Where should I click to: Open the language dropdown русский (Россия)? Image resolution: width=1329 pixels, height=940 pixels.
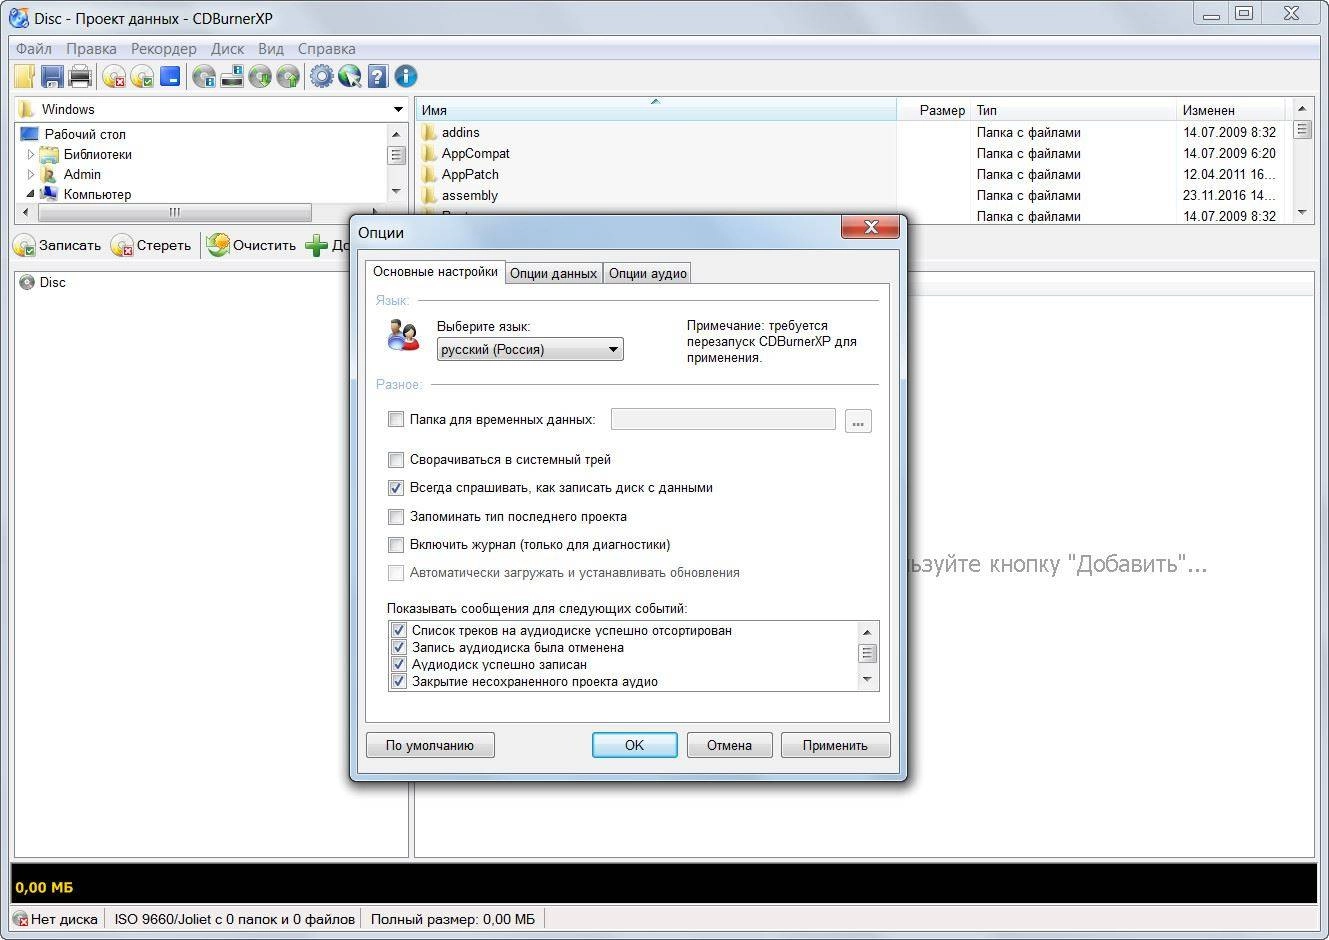pyautogui.click(x=530, y=349)
